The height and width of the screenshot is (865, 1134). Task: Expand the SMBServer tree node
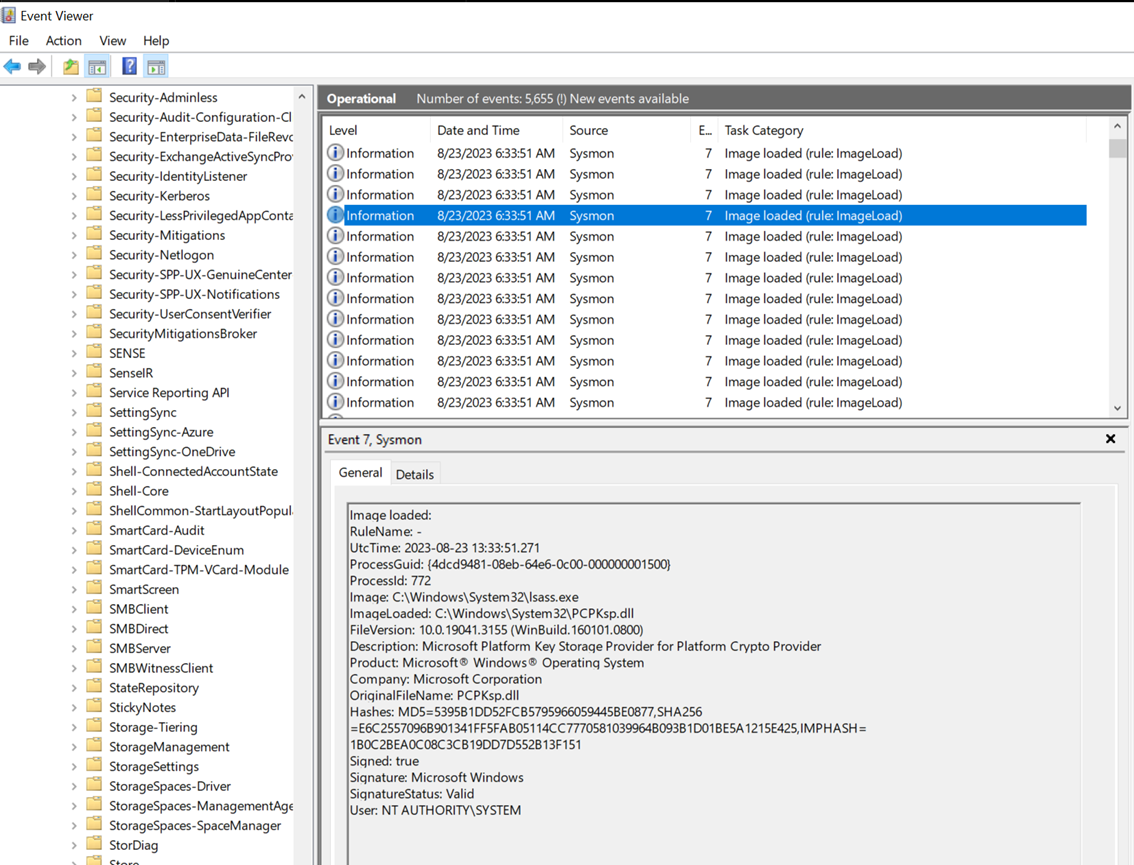click(x=74, y=649)
